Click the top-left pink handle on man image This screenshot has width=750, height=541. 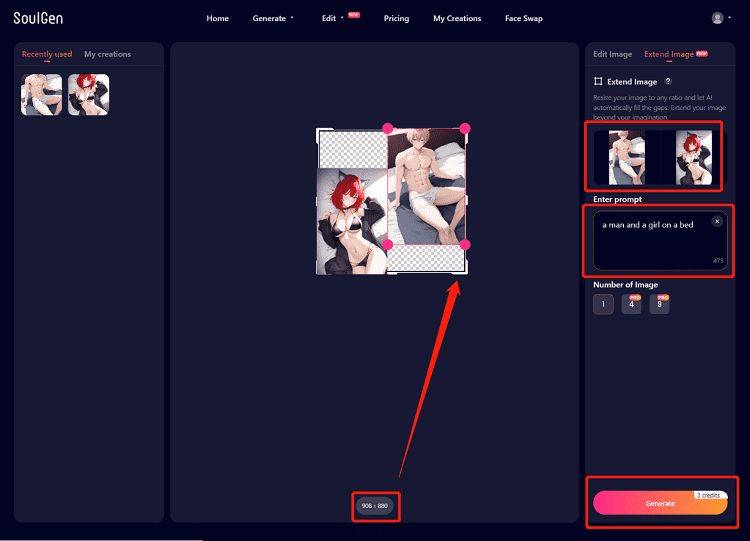click(388, 128)
